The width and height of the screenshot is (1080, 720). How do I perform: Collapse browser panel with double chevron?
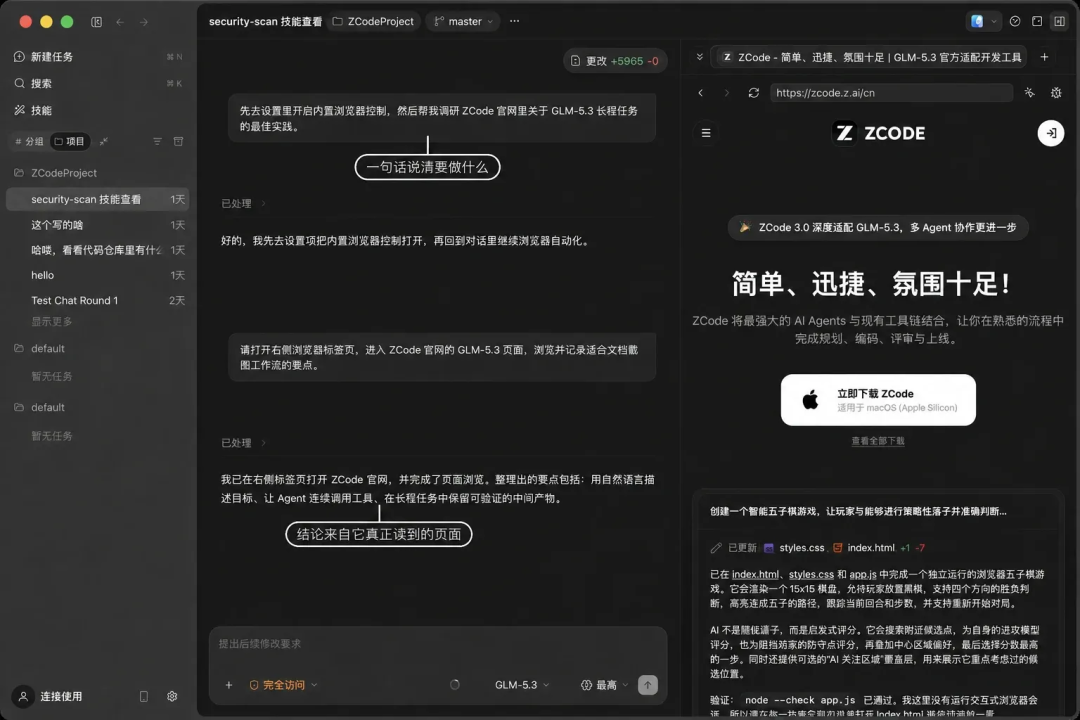(x=700, y=57)
